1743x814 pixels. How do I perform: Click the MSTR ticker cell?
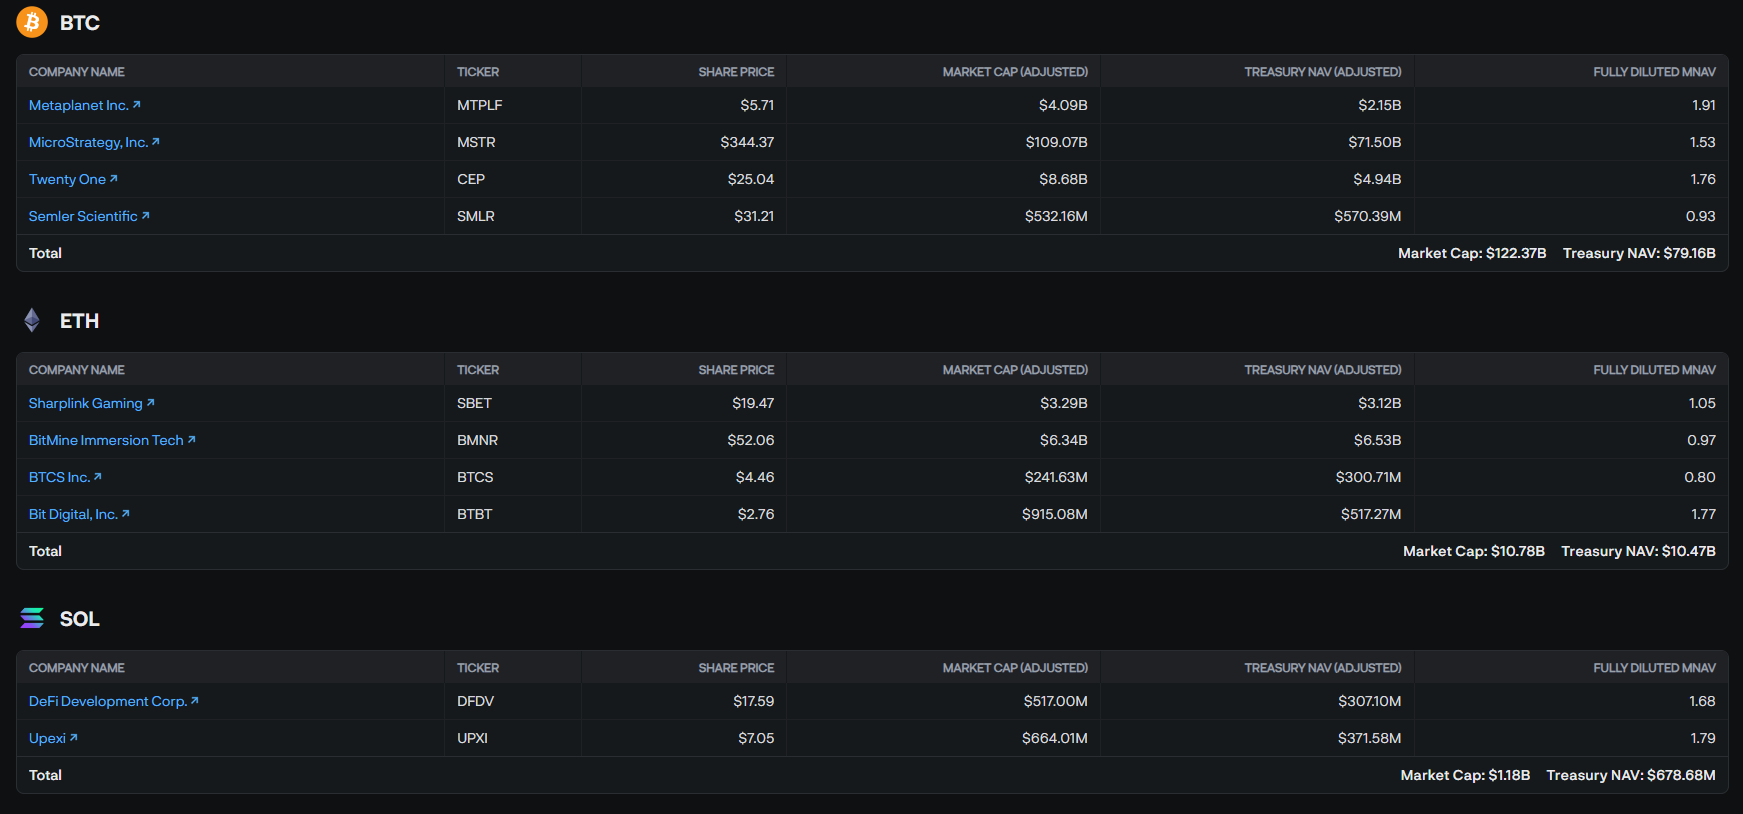pyautogui.click(x=476, y=142)
